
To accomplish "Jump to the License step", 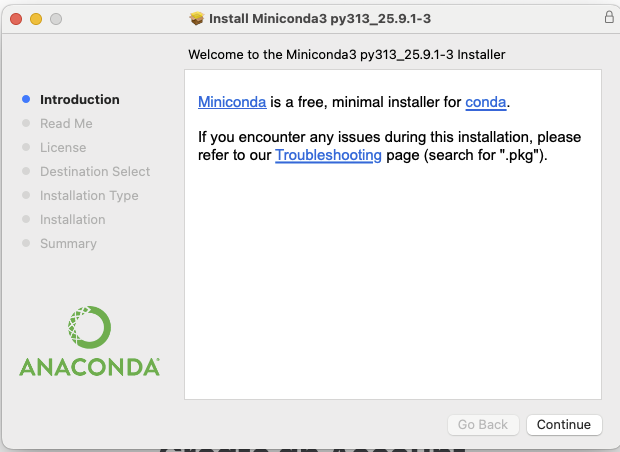I will pyautogui.click(x=63, y=147).
